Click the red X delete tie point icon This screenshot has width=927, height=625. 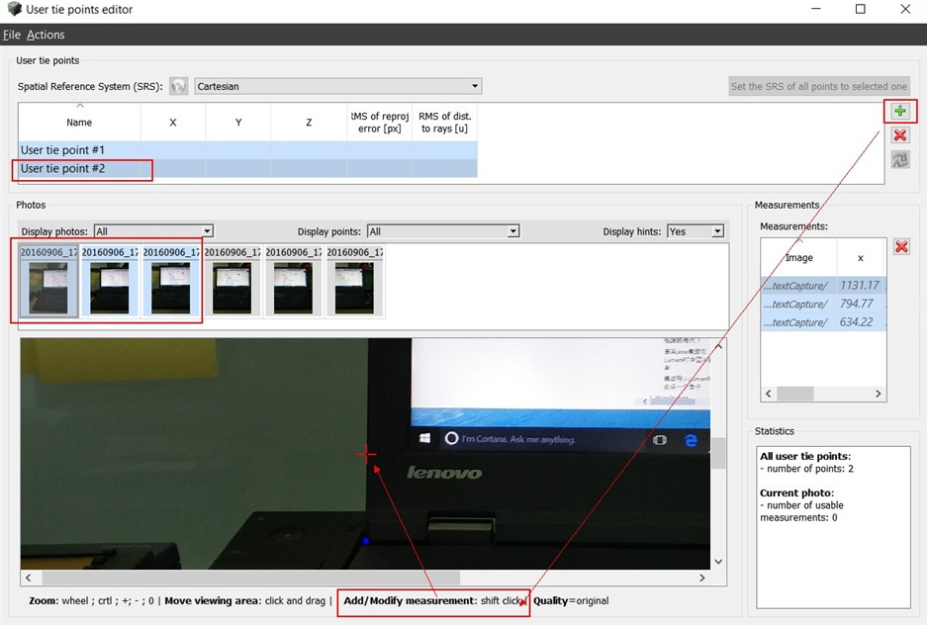coord(900,135)
